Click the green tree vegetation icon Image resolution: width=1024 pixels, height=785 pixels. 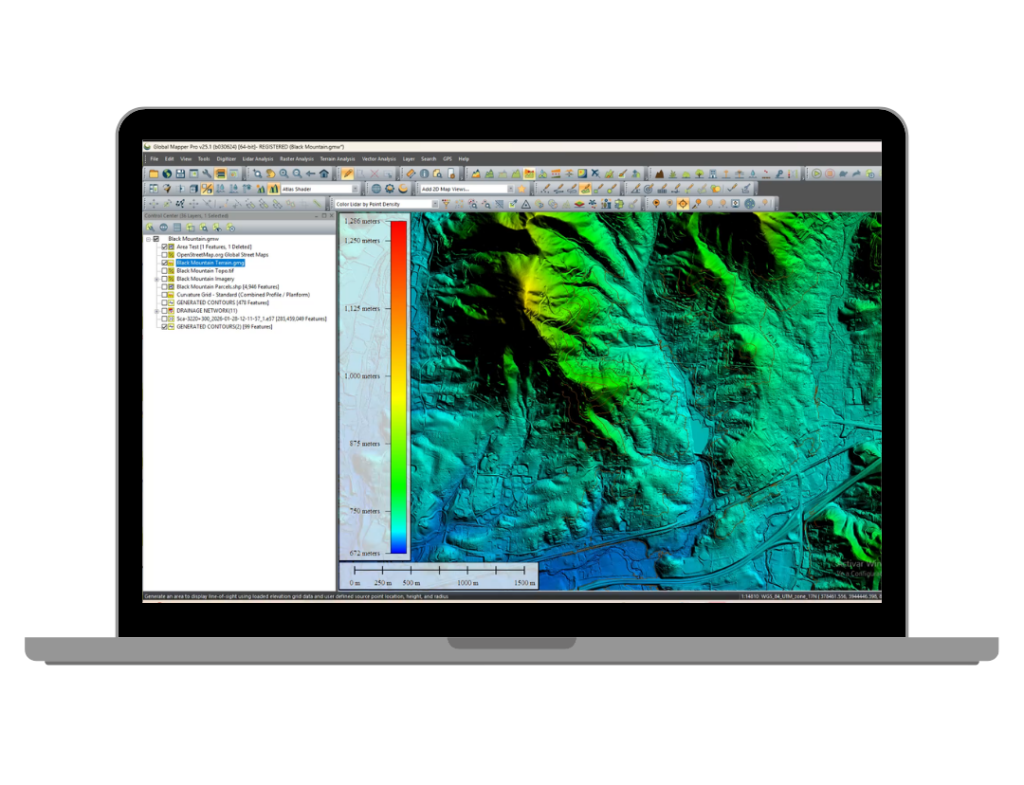click(x=699, y=174)
